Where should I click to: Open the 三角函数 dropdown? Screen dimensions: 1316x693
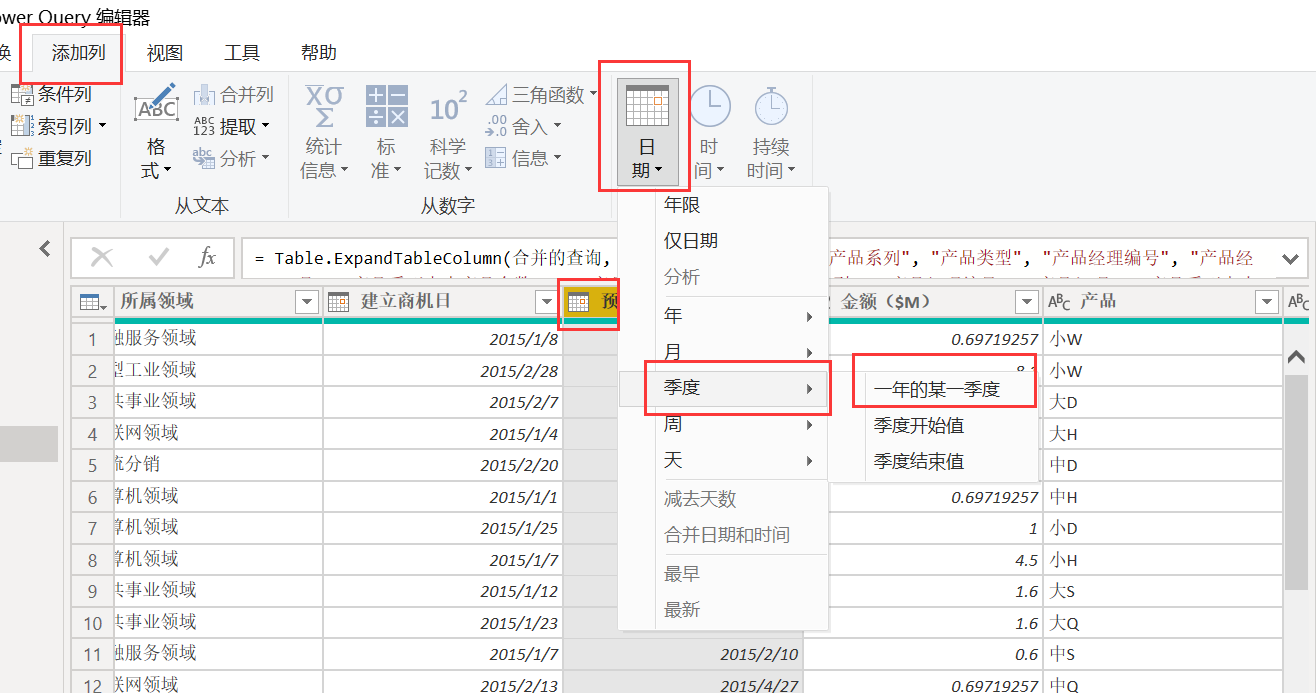coord(541,95)
